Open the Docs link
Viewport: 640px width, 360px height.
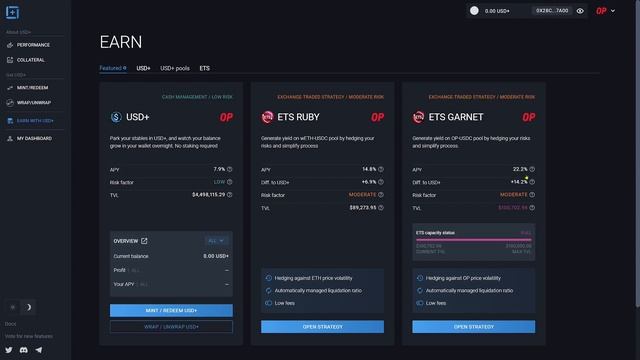(x=11, y=324)
